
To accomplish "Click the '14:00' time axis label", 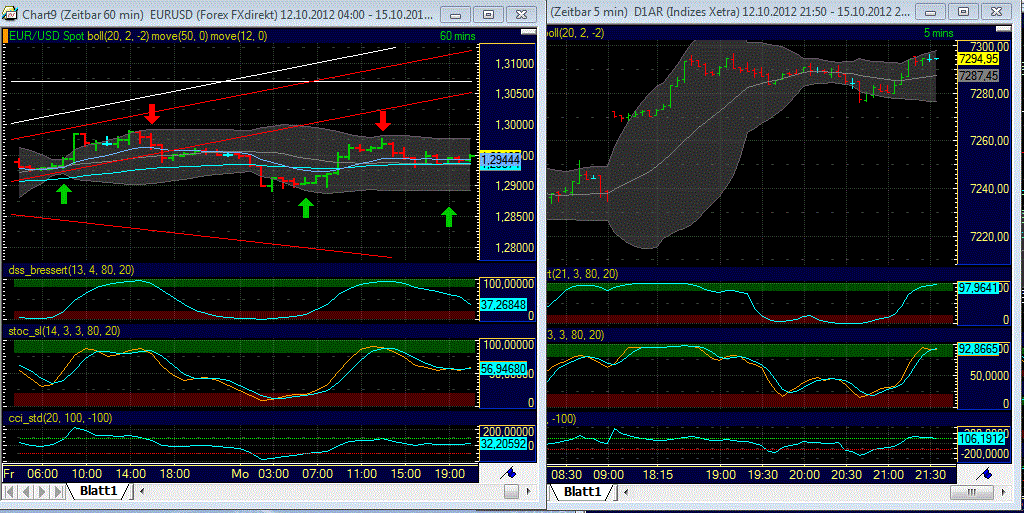I will click(x=131, y=474).
